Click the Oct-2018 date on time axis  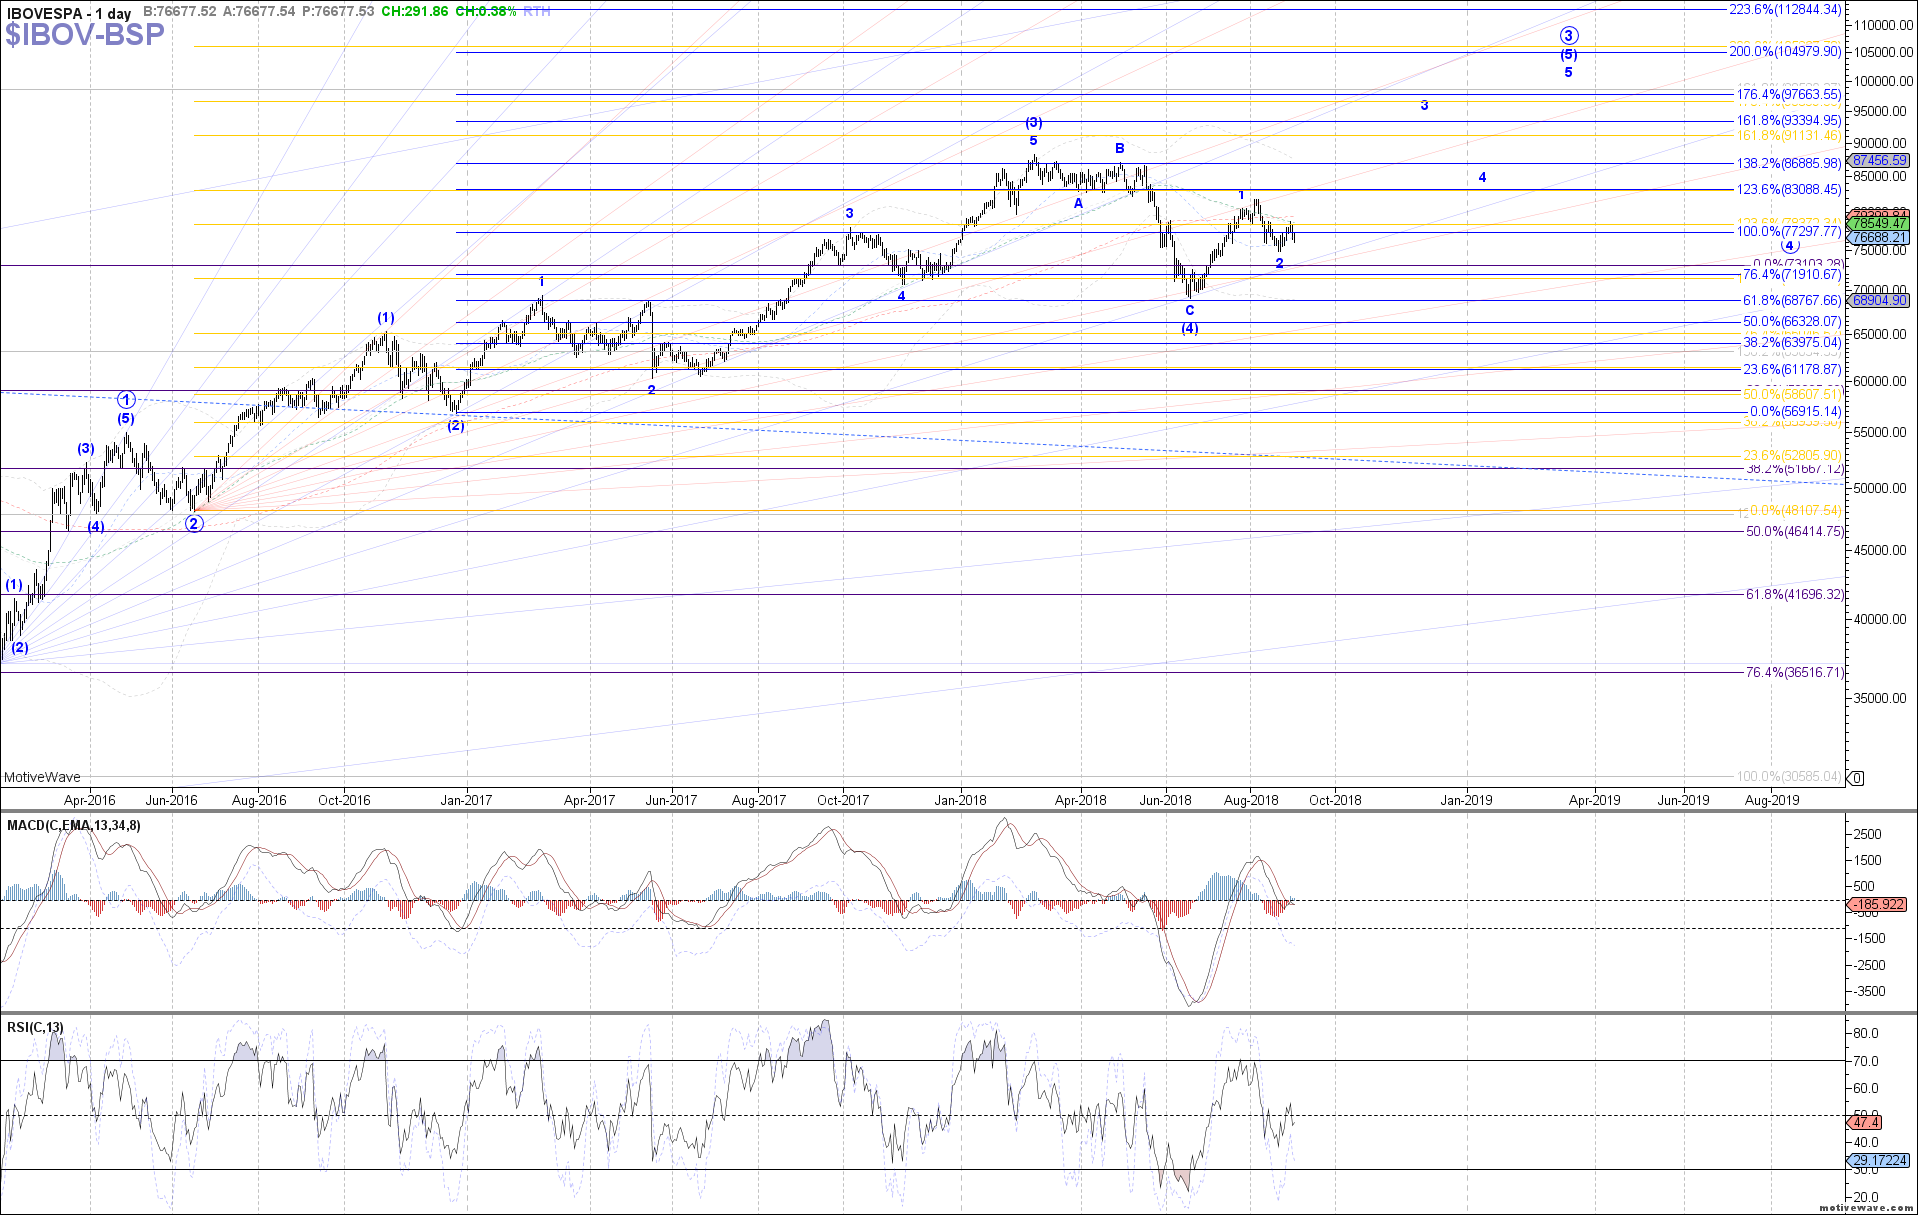pyautogui.click(x=1335, y=800)
